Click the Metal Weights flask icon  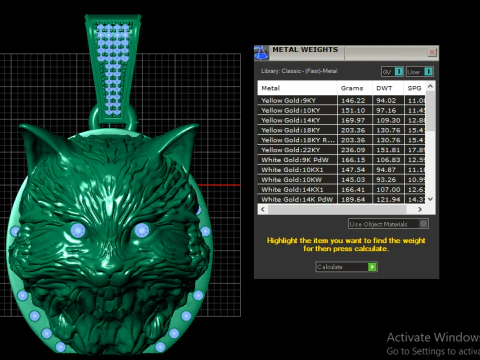point(261,53)
